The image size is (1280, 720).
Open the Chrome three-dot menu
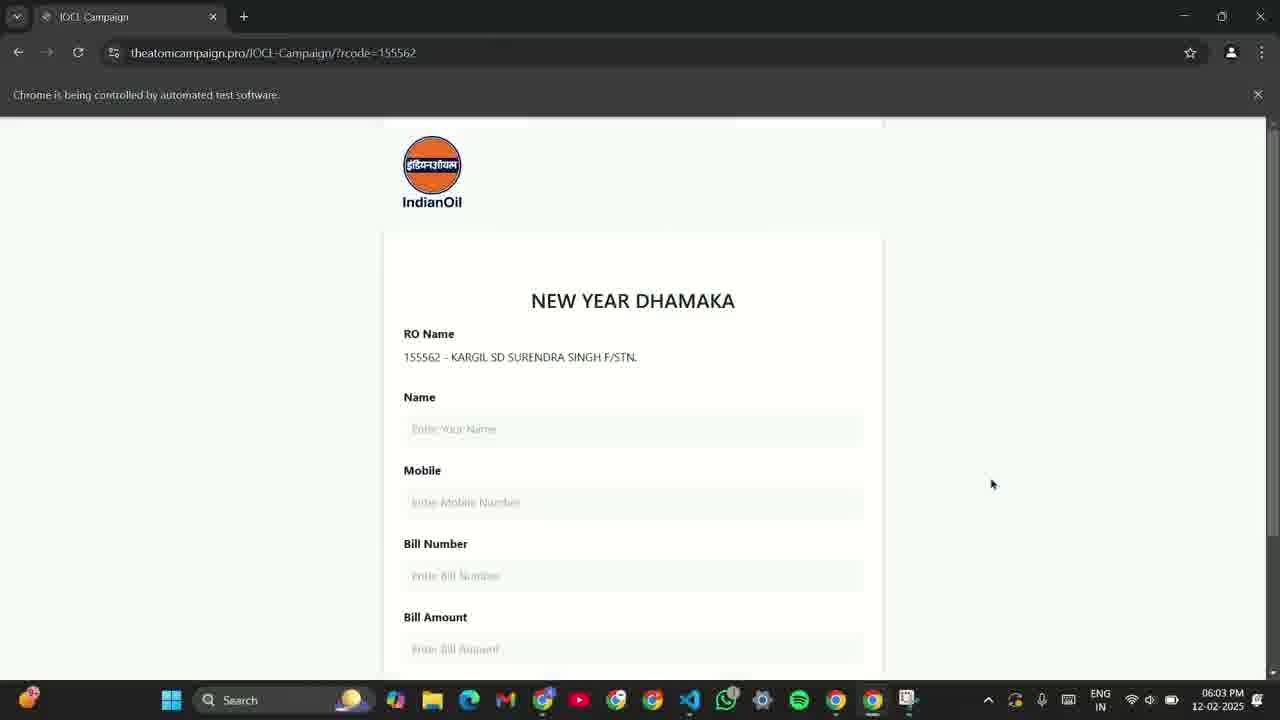tap(1261, 53)
